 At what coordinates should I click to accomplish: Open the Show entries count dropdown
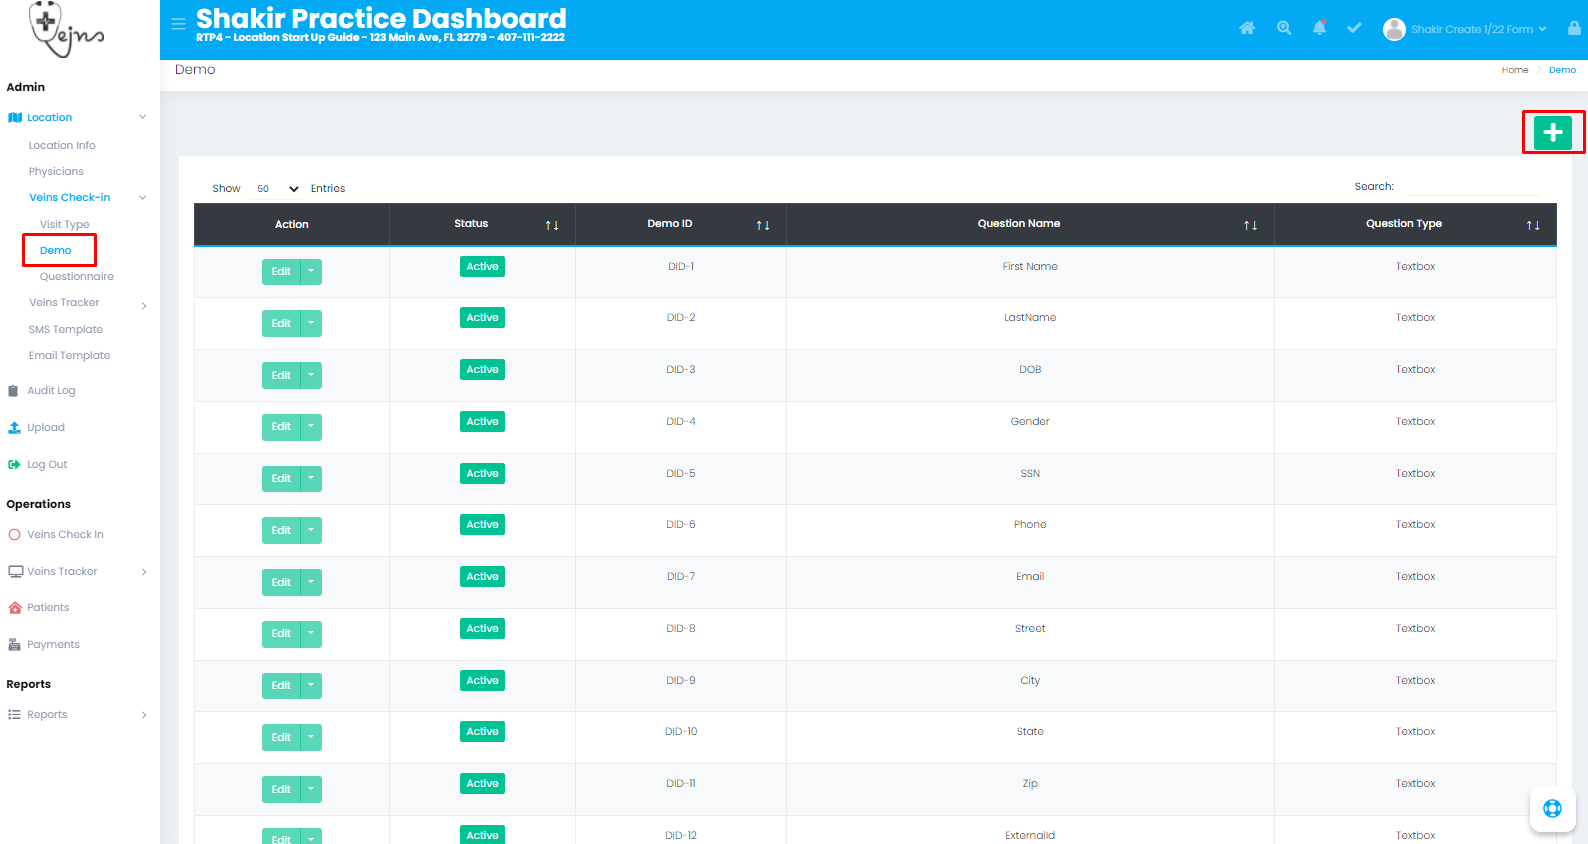(277, 189)
